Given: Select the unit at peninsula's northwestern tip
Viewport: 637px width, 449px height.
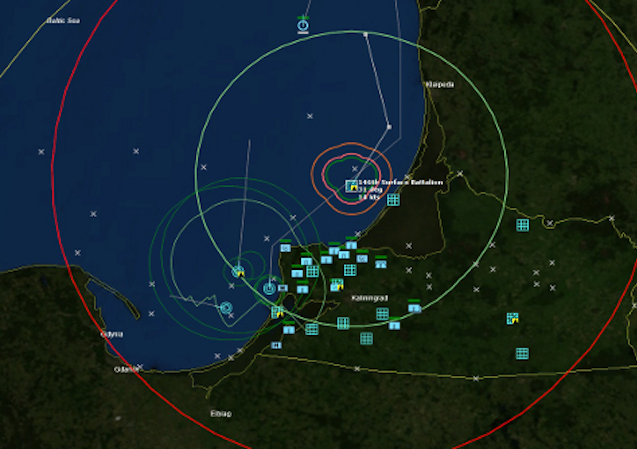Looking at the screenshot, I should (x=286, y=247).
